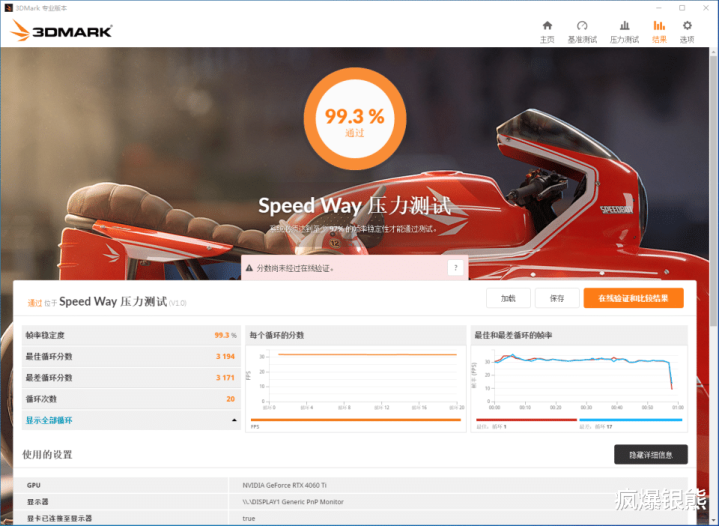Click the Generic PnP Monitor display value
719x526 pixels.
click(293, 502)
